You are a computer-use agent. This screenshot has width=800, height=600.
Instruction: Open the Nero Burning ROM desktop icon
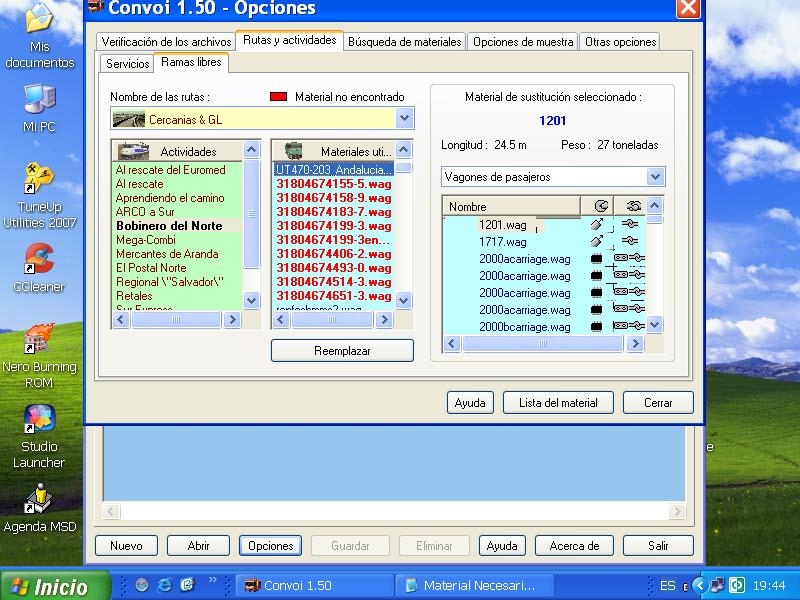tap(39, 340)
